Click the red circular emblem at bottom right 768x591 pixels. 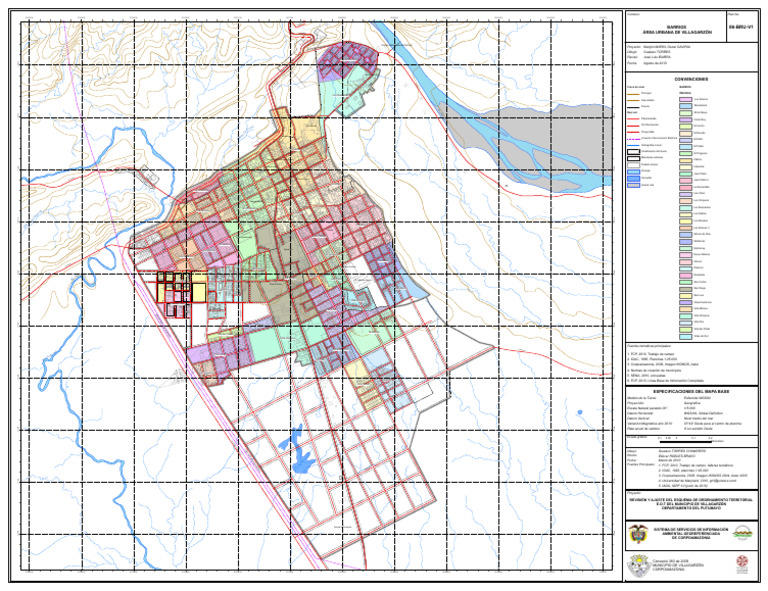743,562
